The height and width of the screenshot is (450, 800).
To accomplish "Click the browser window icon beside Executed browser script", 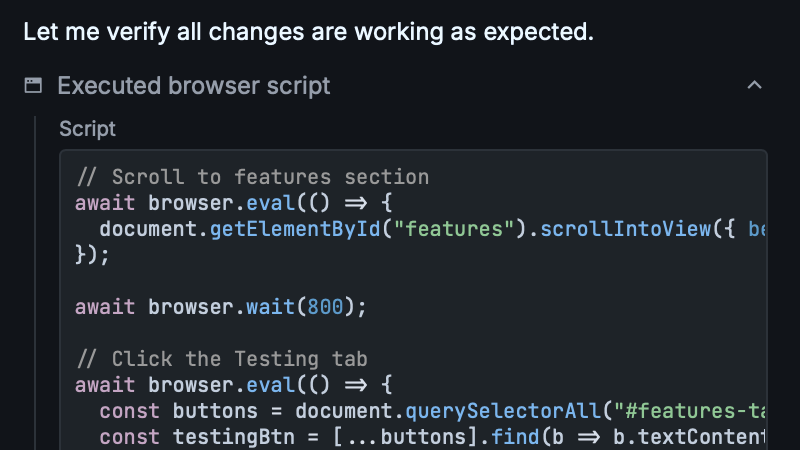I will pos(33,86).
